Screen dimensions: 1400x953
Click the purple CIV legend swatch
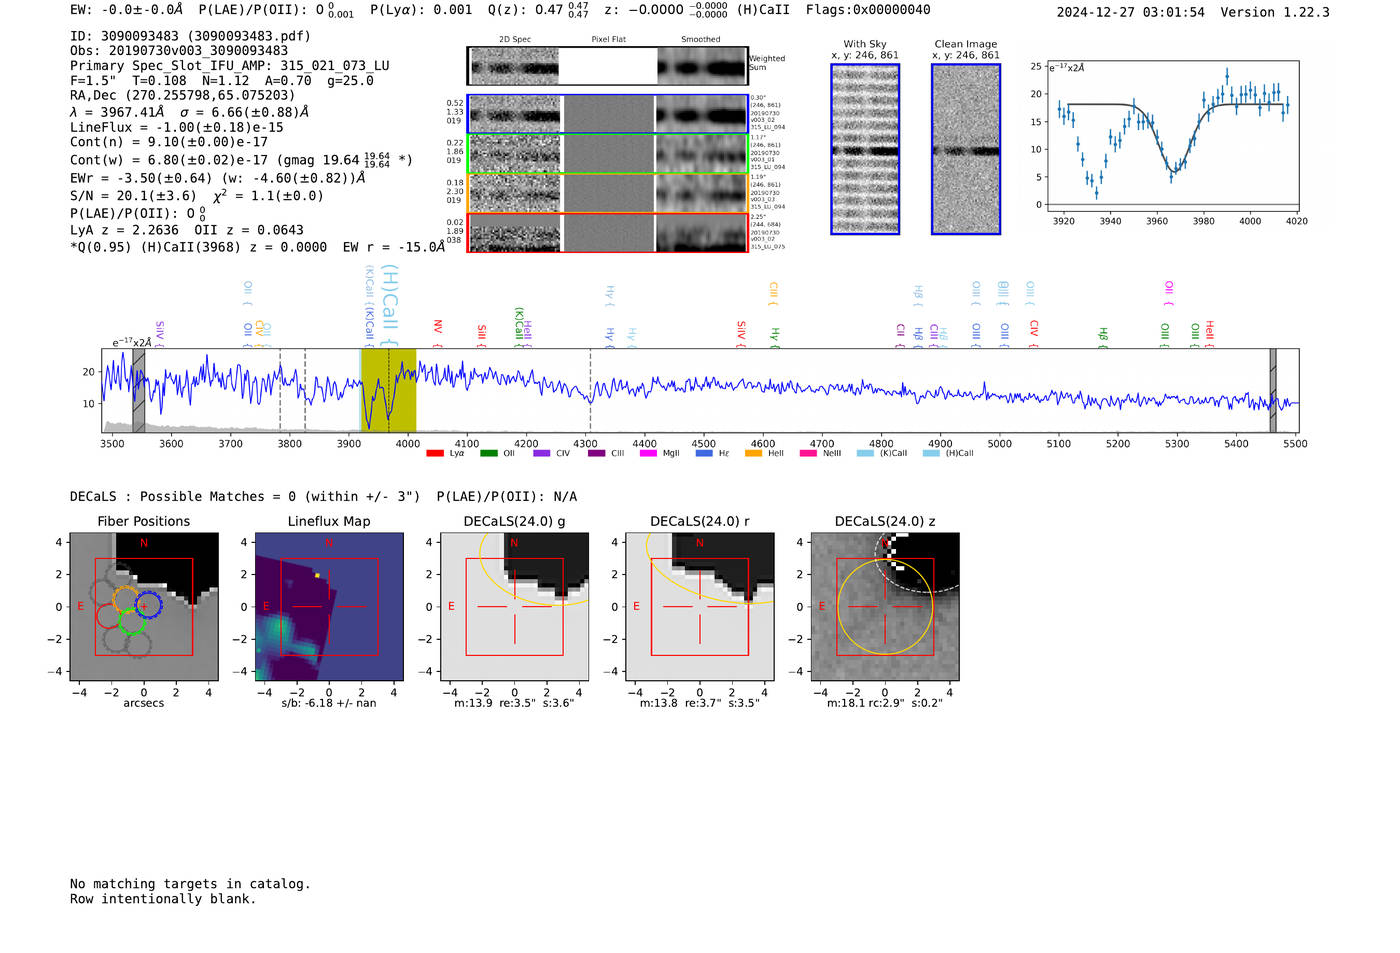pos(542,454)
